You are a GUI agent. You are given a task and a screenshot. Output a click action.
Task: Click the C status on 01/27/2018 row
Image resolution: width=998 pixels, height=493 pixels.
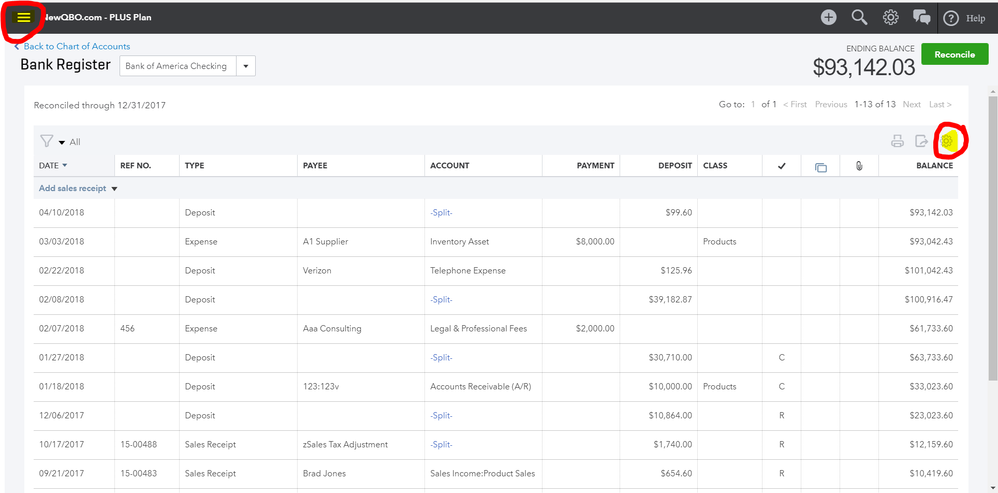[780, 357]
